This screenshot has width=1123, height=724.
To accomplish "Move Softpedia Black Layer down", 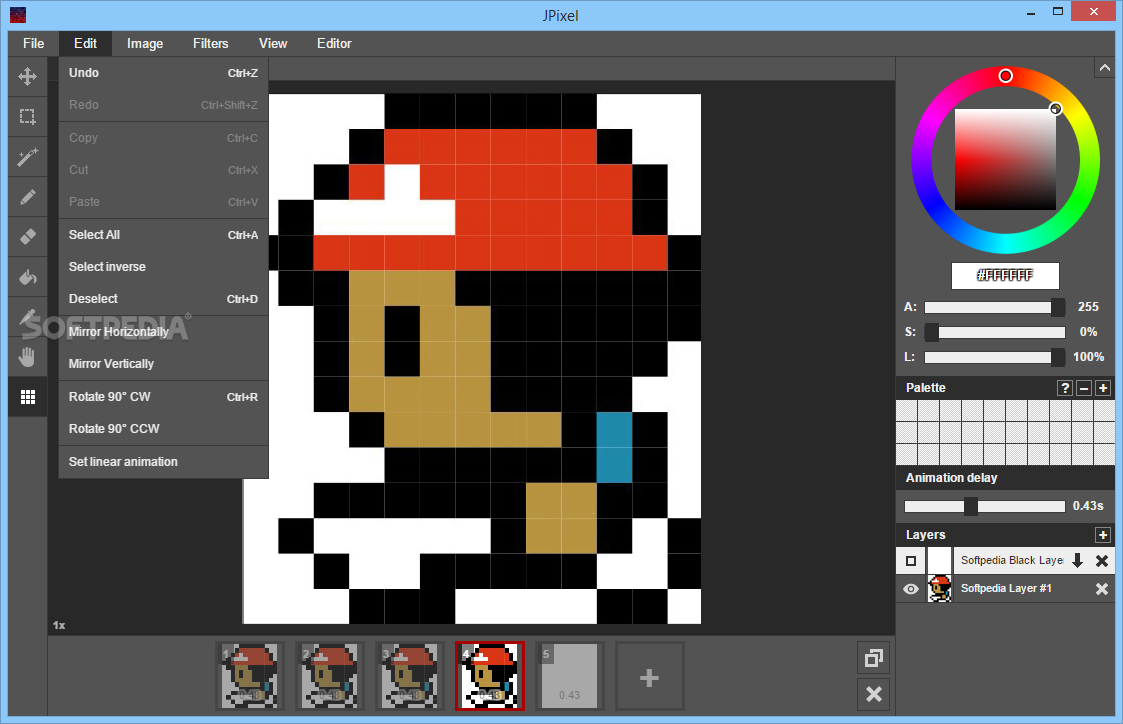I will pyautogui.click(x=1077, y=561).
